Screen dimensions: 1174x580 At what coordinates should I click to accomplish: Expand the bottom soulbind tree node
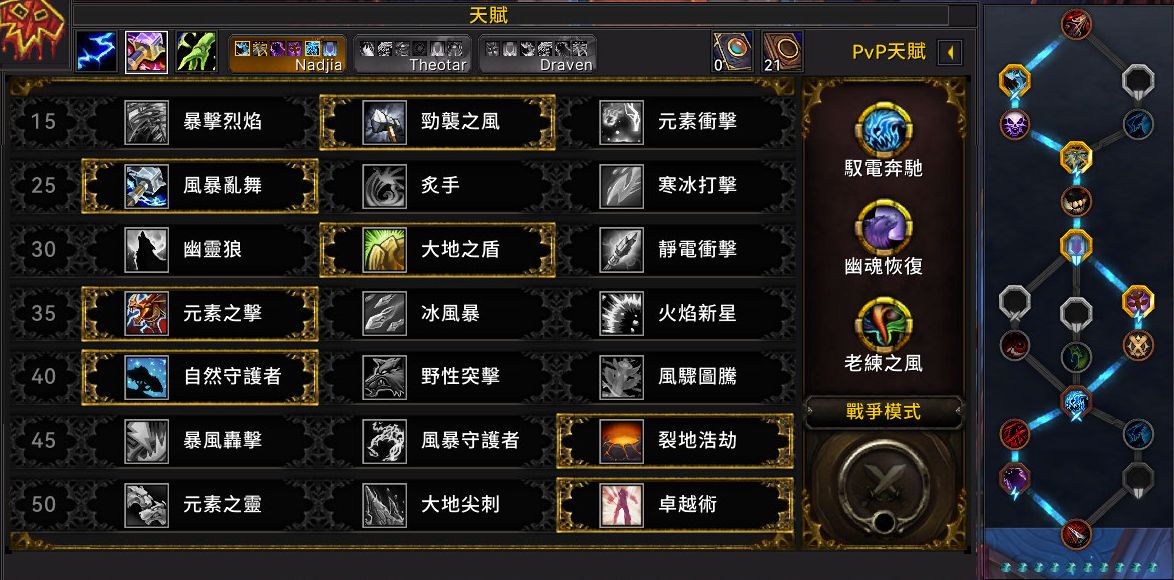pos(1076,534)
